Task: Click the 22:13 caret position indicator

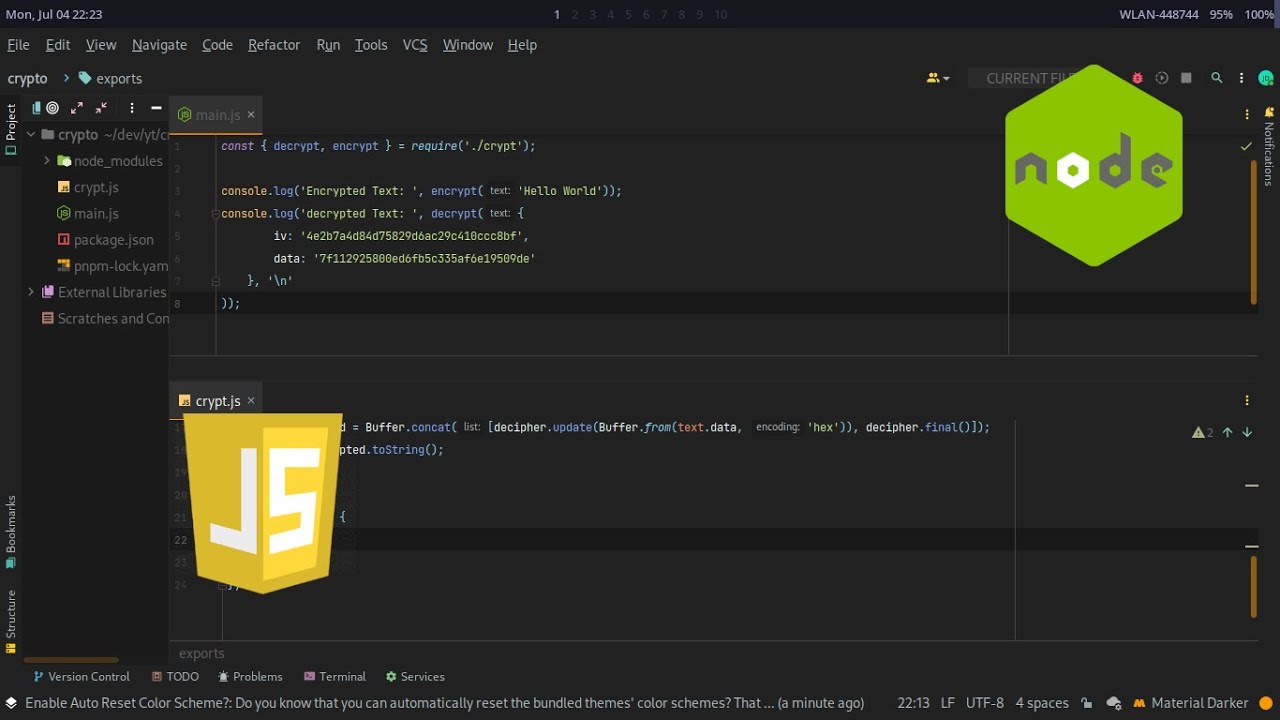Action: coord(914,703)
